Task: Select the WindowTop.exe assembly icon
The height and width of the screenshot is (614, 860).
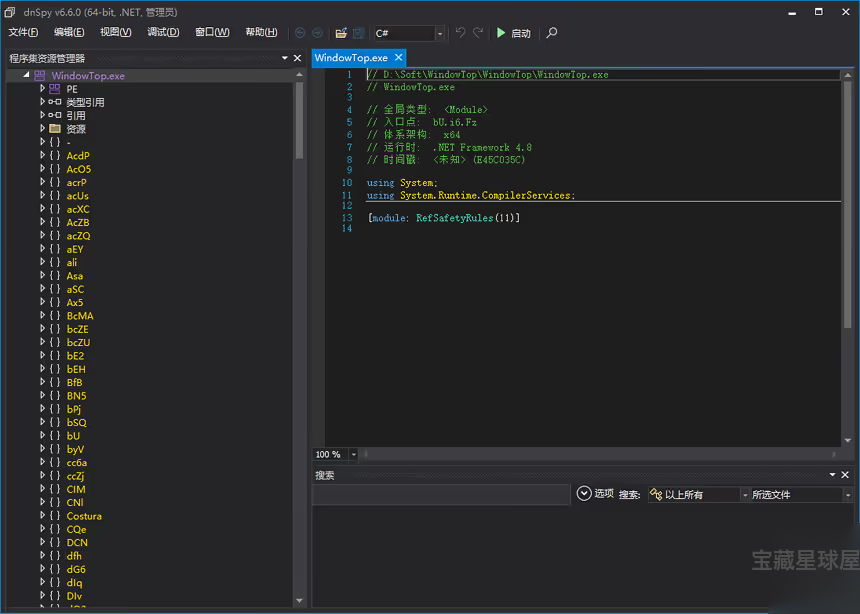Action: (40, 76)
